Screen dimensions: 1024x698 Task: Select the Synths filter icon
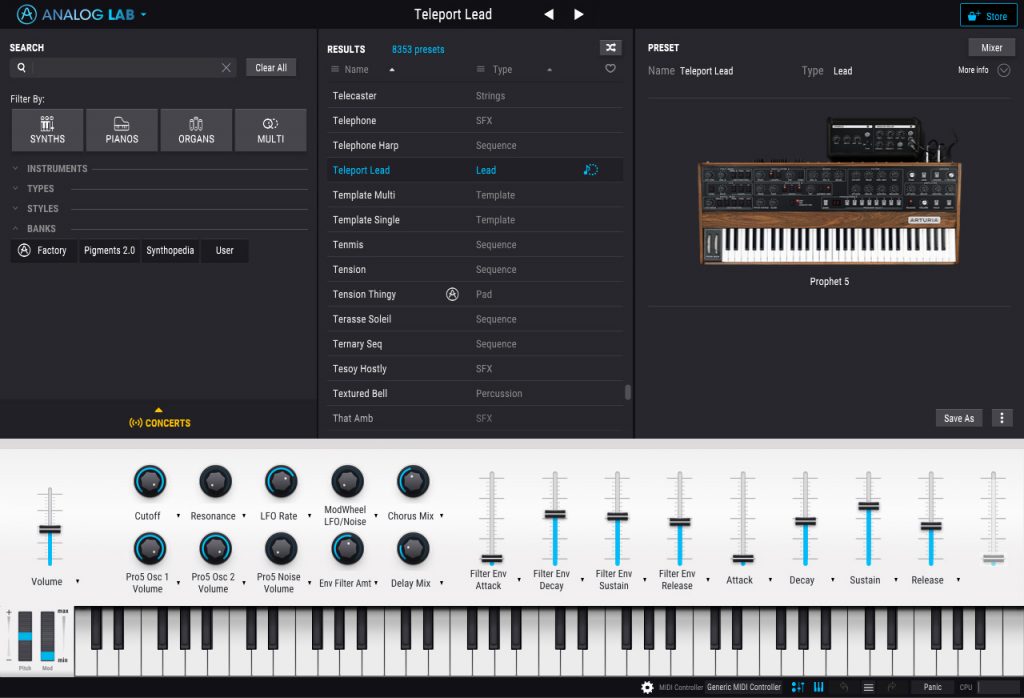(46, 129)
